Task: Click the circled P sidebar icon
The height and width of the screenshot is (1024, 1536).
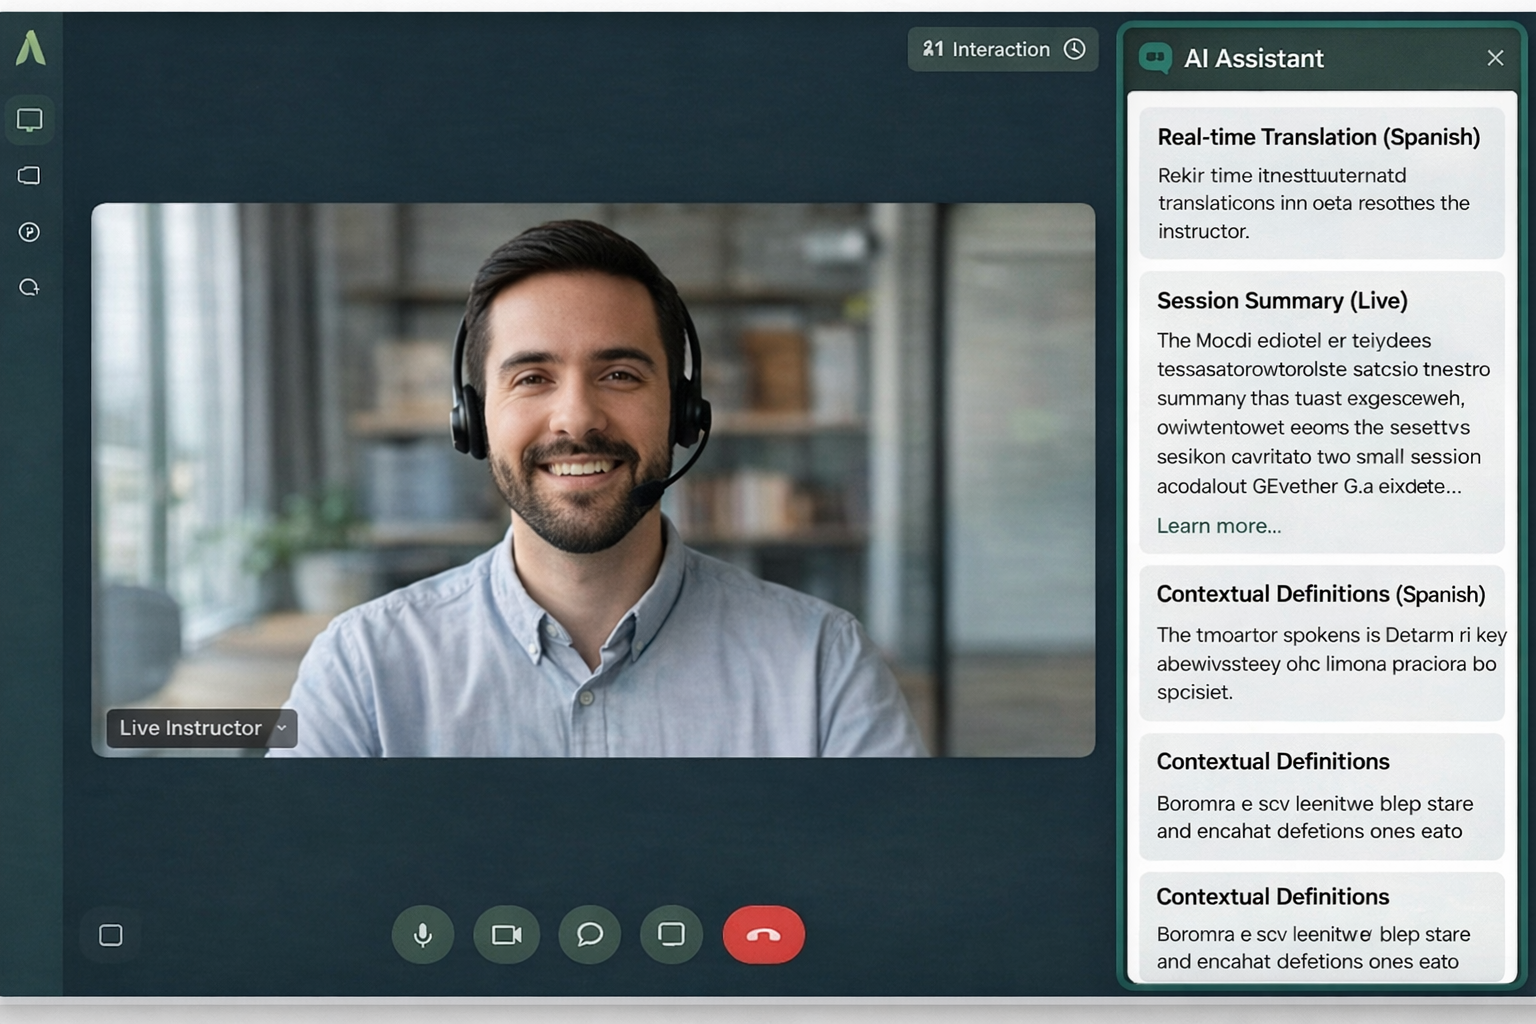Action: (x=30, y=232)
